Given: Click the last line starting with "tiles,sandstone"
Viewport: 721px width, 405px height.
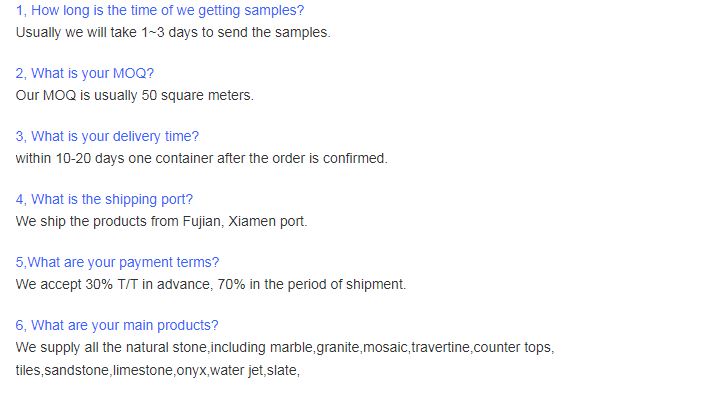Looking at the screenshot, I should click(x=158, y=370).
